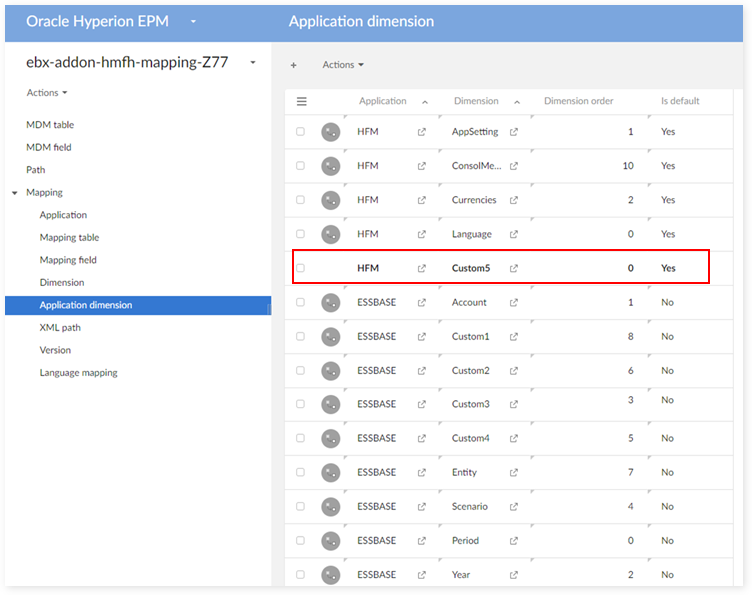
Task: Open ConsolMe... dimension external link icon
Action: coord(514,166)
